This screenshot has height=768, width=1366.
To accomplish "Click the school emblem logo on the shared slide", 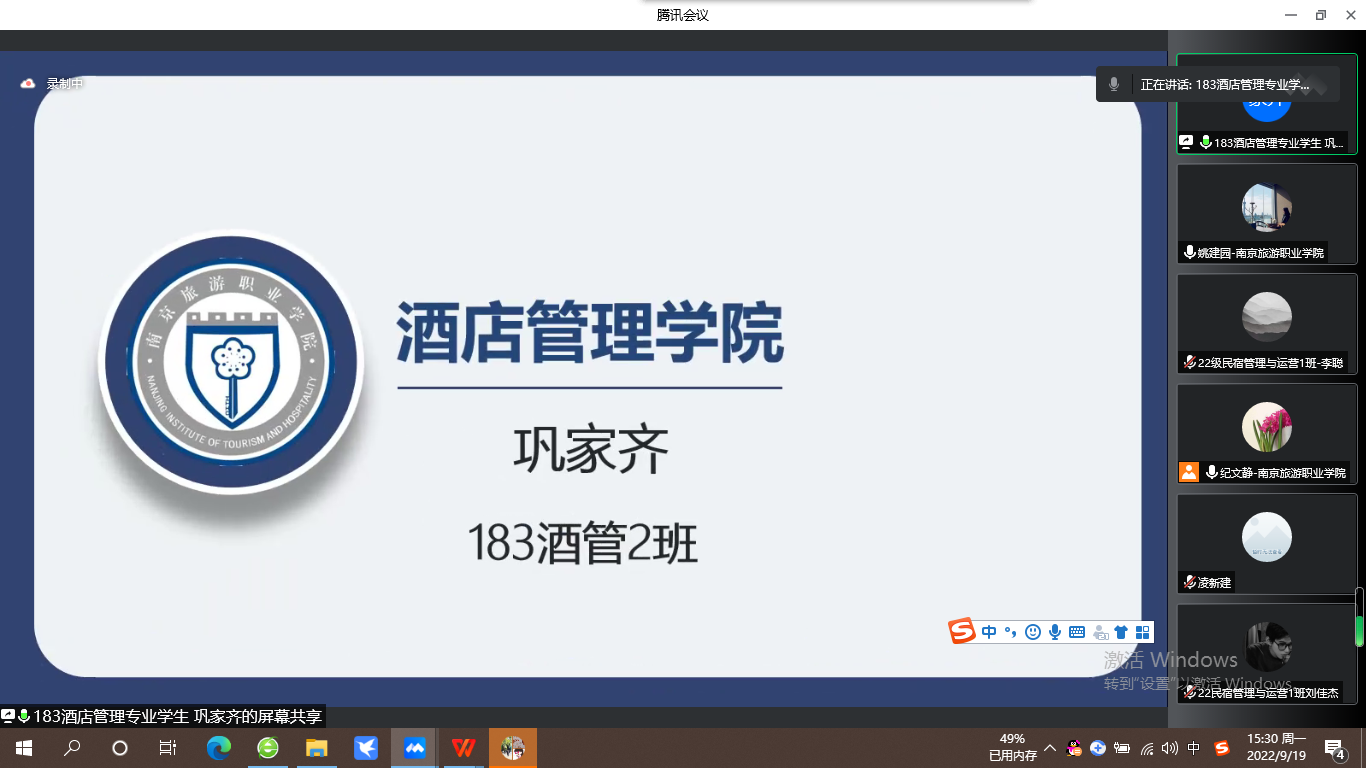I will pos(231,364).
